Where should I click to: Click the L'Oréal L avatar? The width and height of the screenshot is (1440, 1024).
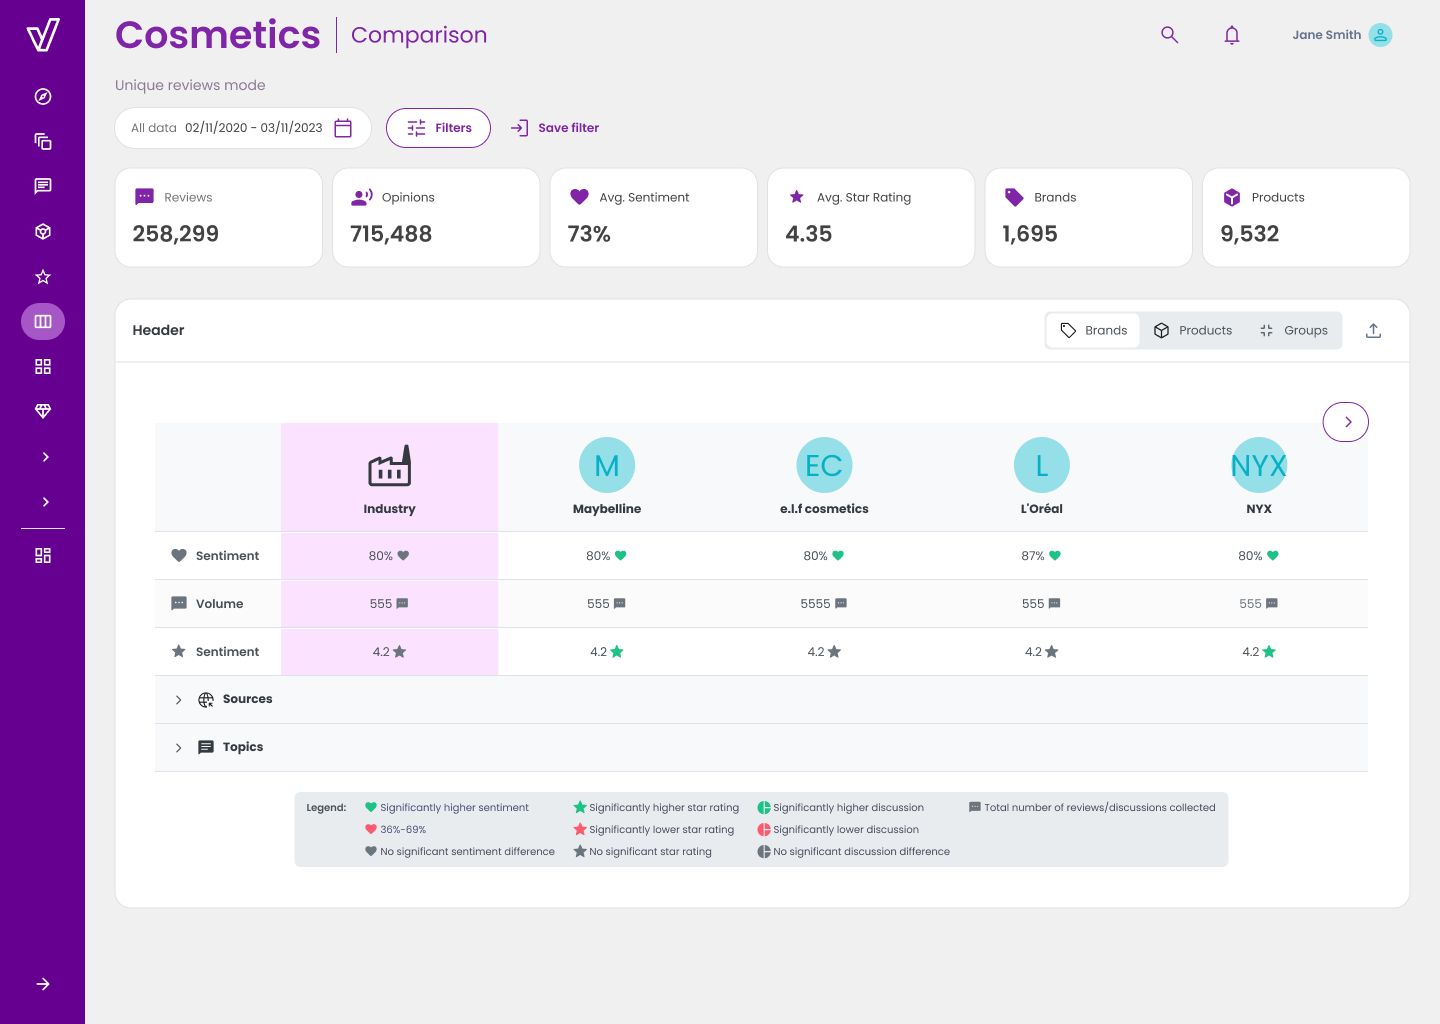[1042, 465]
